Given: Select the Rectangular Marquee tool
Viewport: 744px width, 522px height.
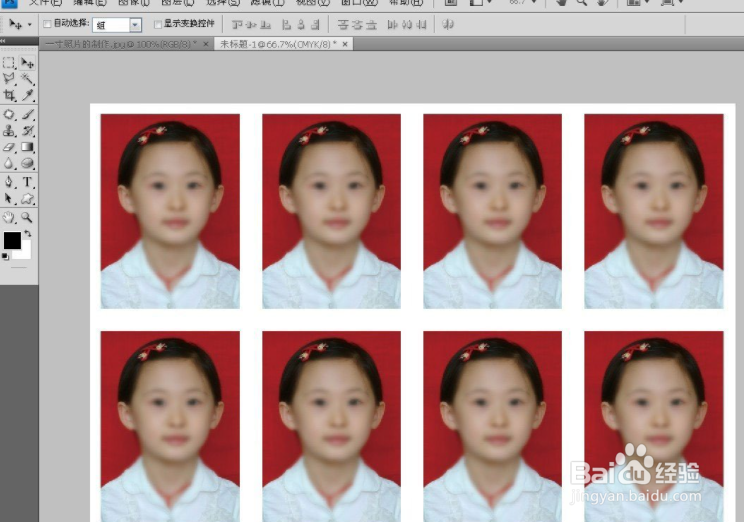Looking at the screenshot, I should (x=9, y=63).
